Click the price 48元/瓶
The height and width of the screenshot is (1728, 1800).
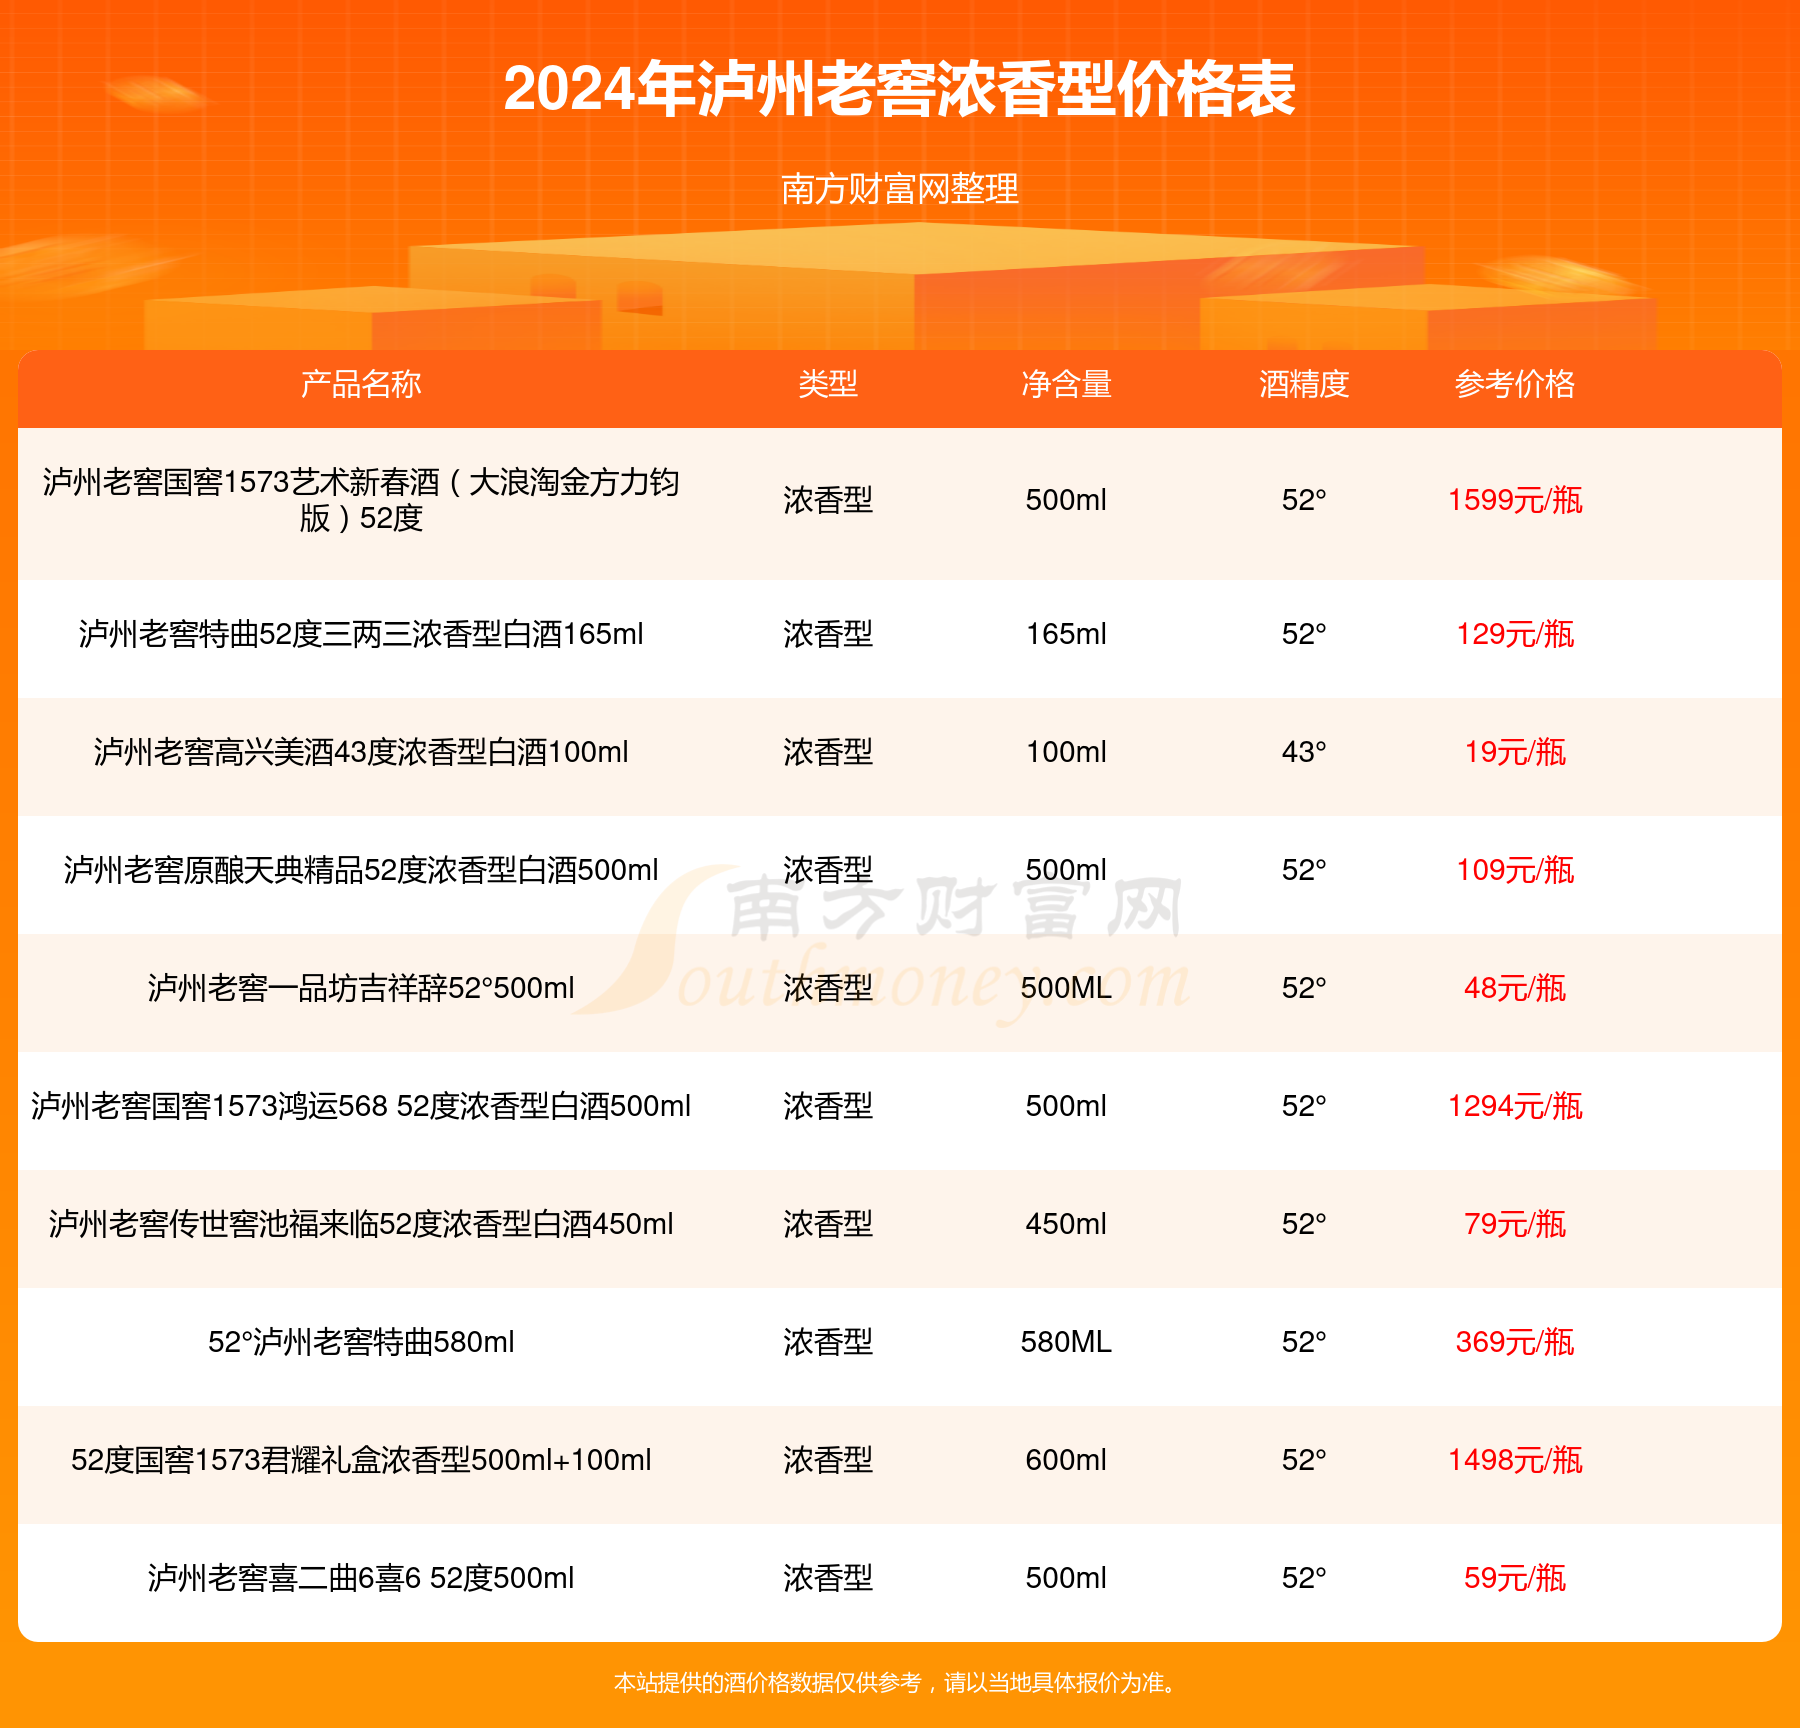1515,988
